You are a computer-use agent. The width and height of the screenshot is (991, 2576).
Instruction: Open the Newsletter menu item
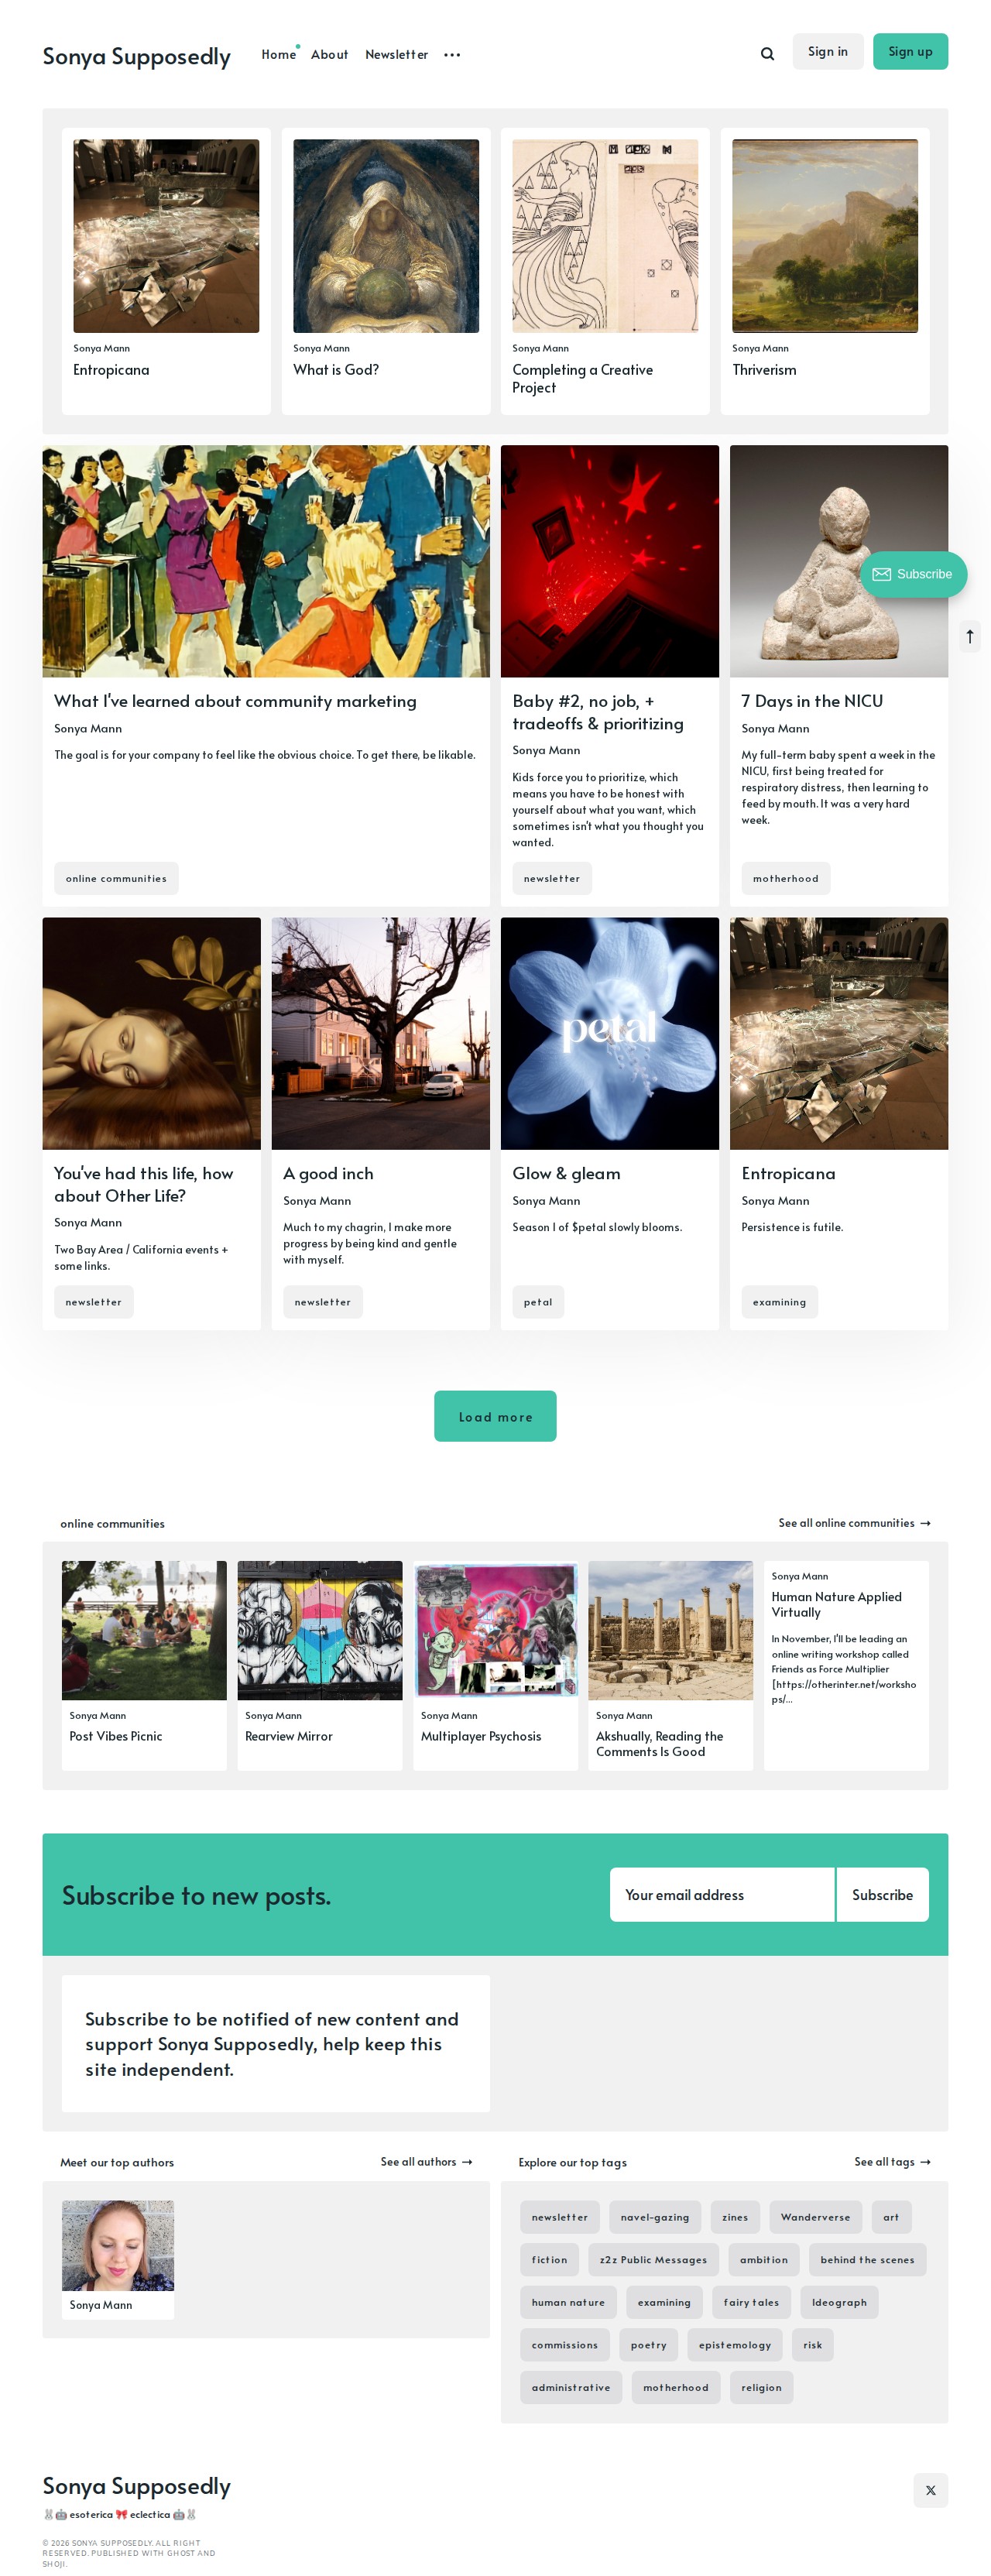click(396, 55)
